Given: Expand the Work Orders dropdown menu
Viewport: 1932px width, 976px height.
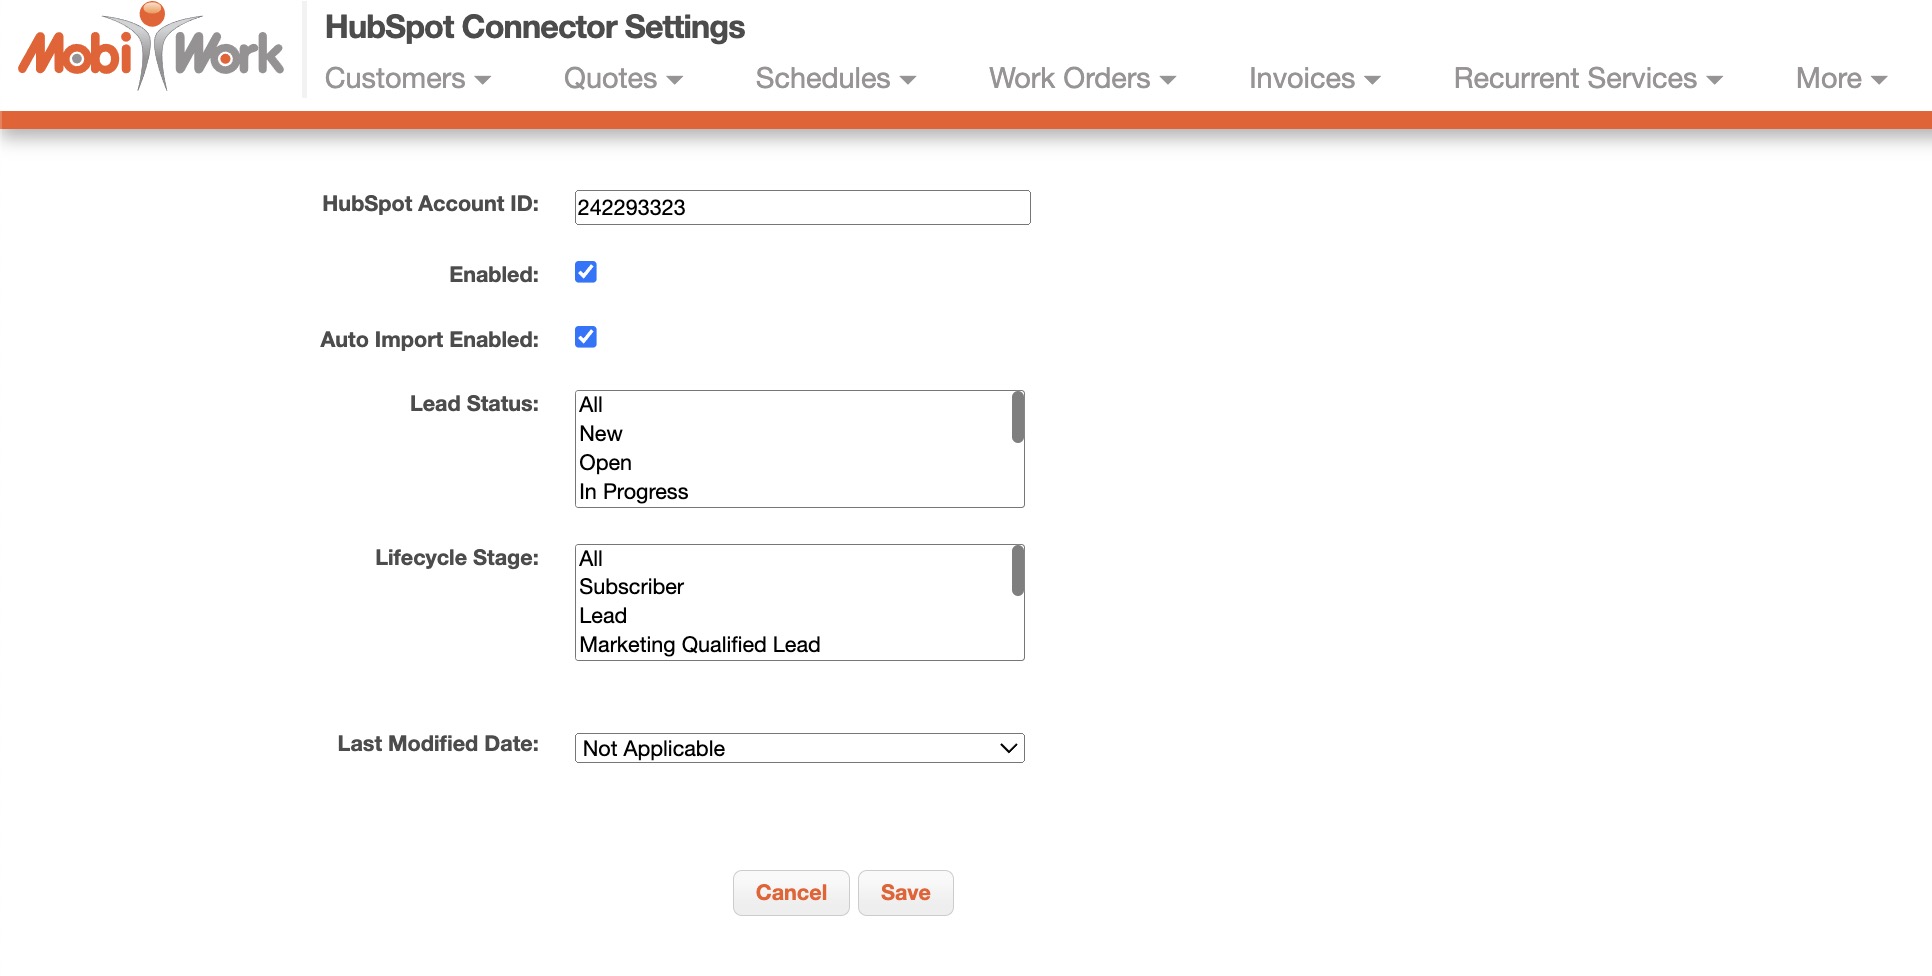Looking at the screenshot, I should (1081, 78).
